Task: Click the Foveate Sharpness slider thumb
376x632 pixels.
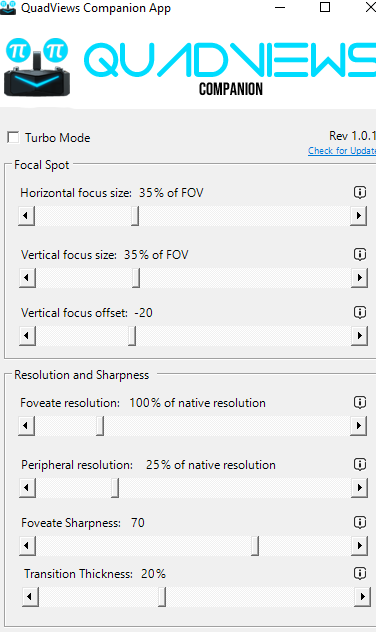Action: 255,546
